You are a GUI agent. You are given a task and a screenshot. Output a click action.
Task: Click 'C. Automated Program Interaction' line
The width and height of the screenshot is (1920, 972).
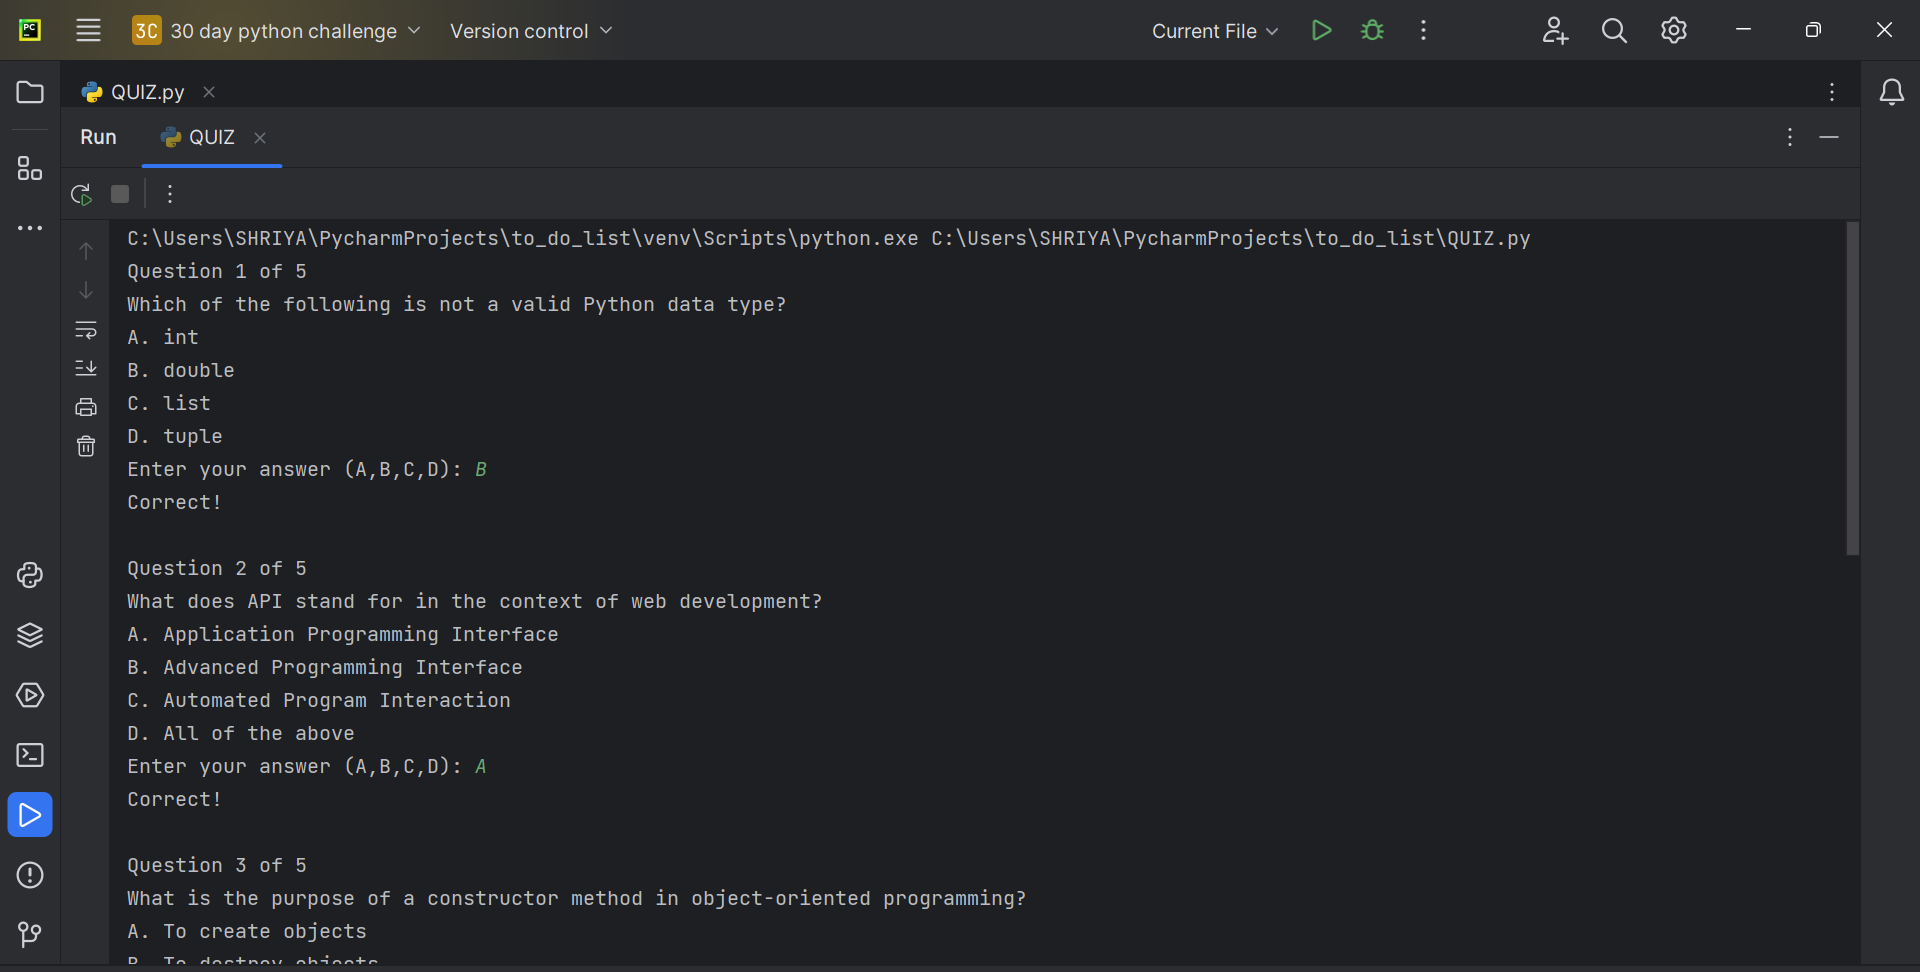(319, 700)
